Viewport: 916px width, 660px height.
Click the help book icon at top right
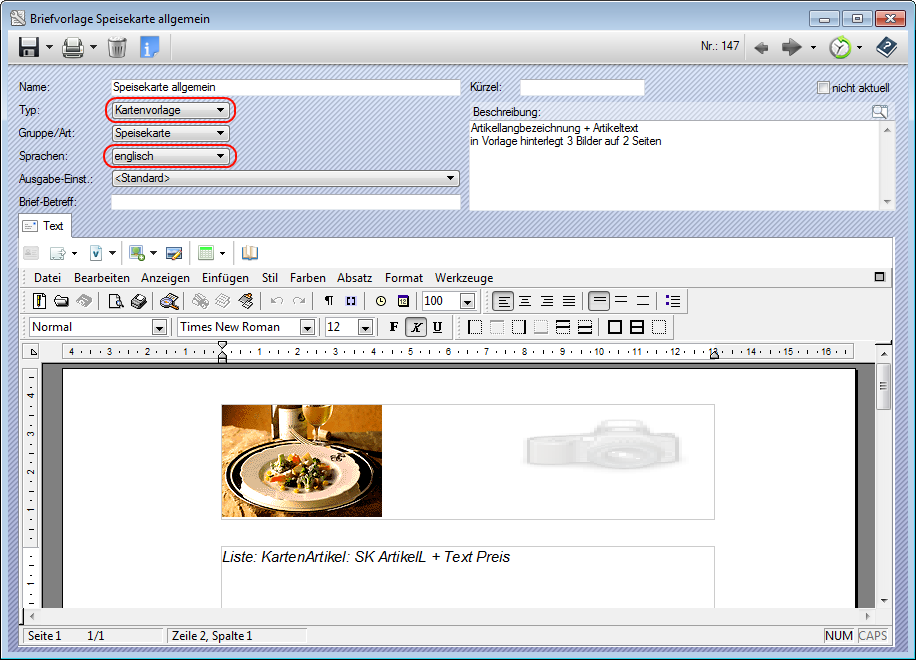tap(886, 47)
